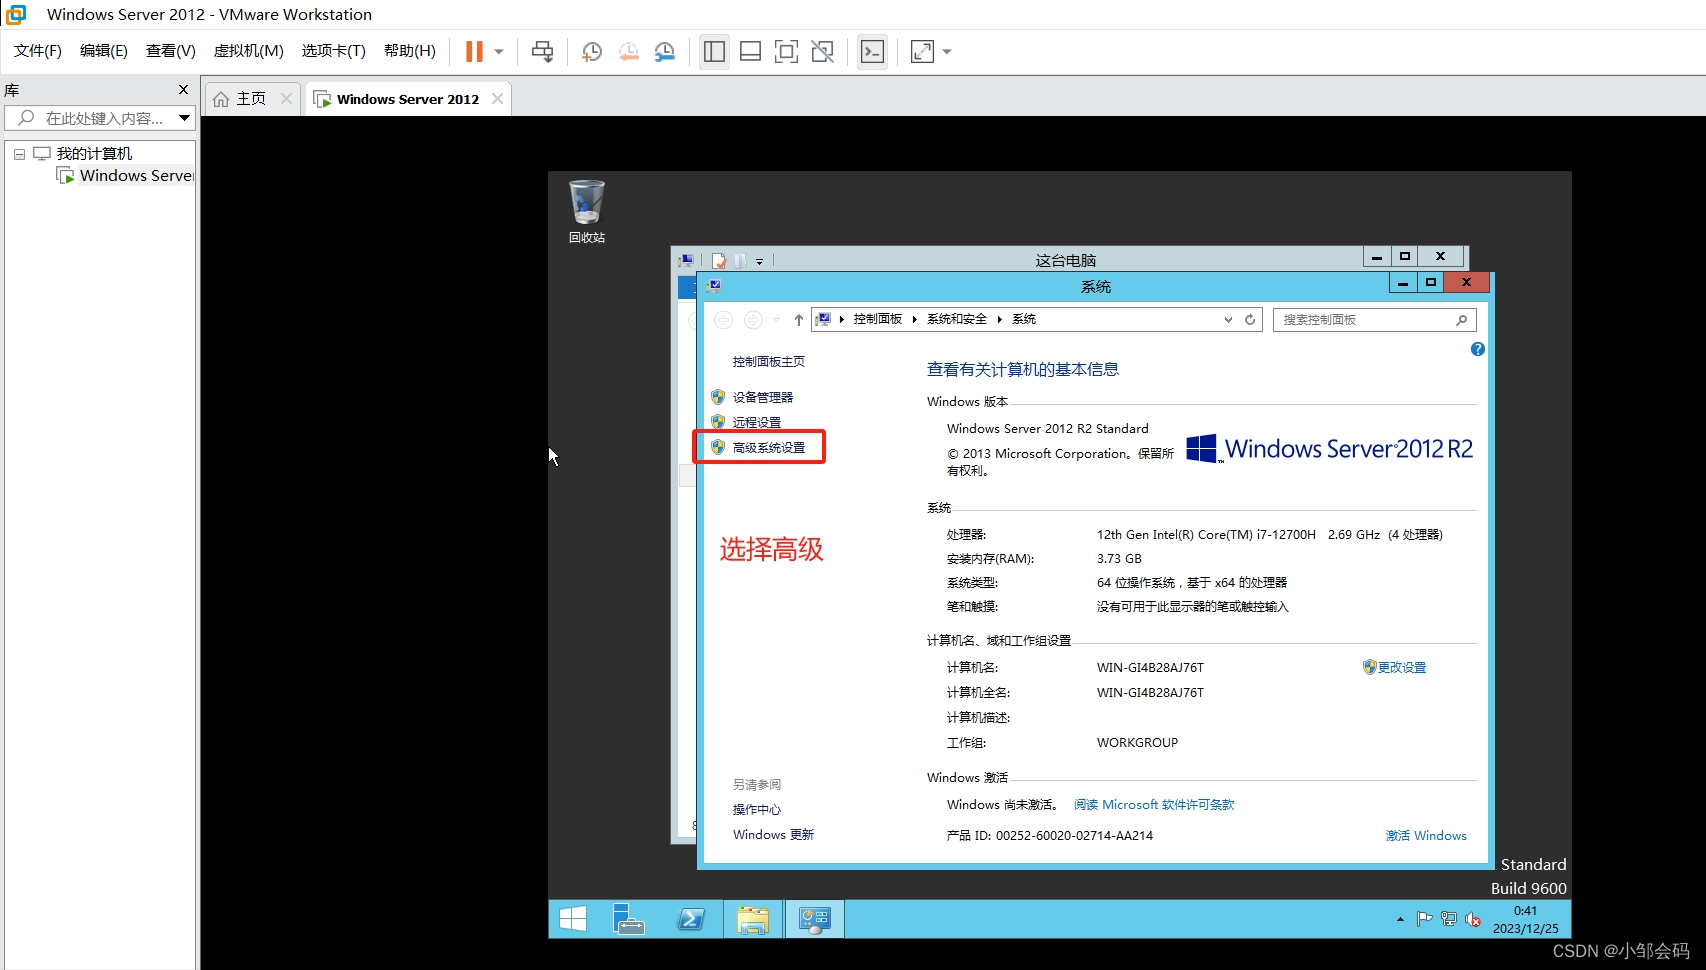Toggle the thumbnail bar view
1706x970 pixels.
[750, 51]
